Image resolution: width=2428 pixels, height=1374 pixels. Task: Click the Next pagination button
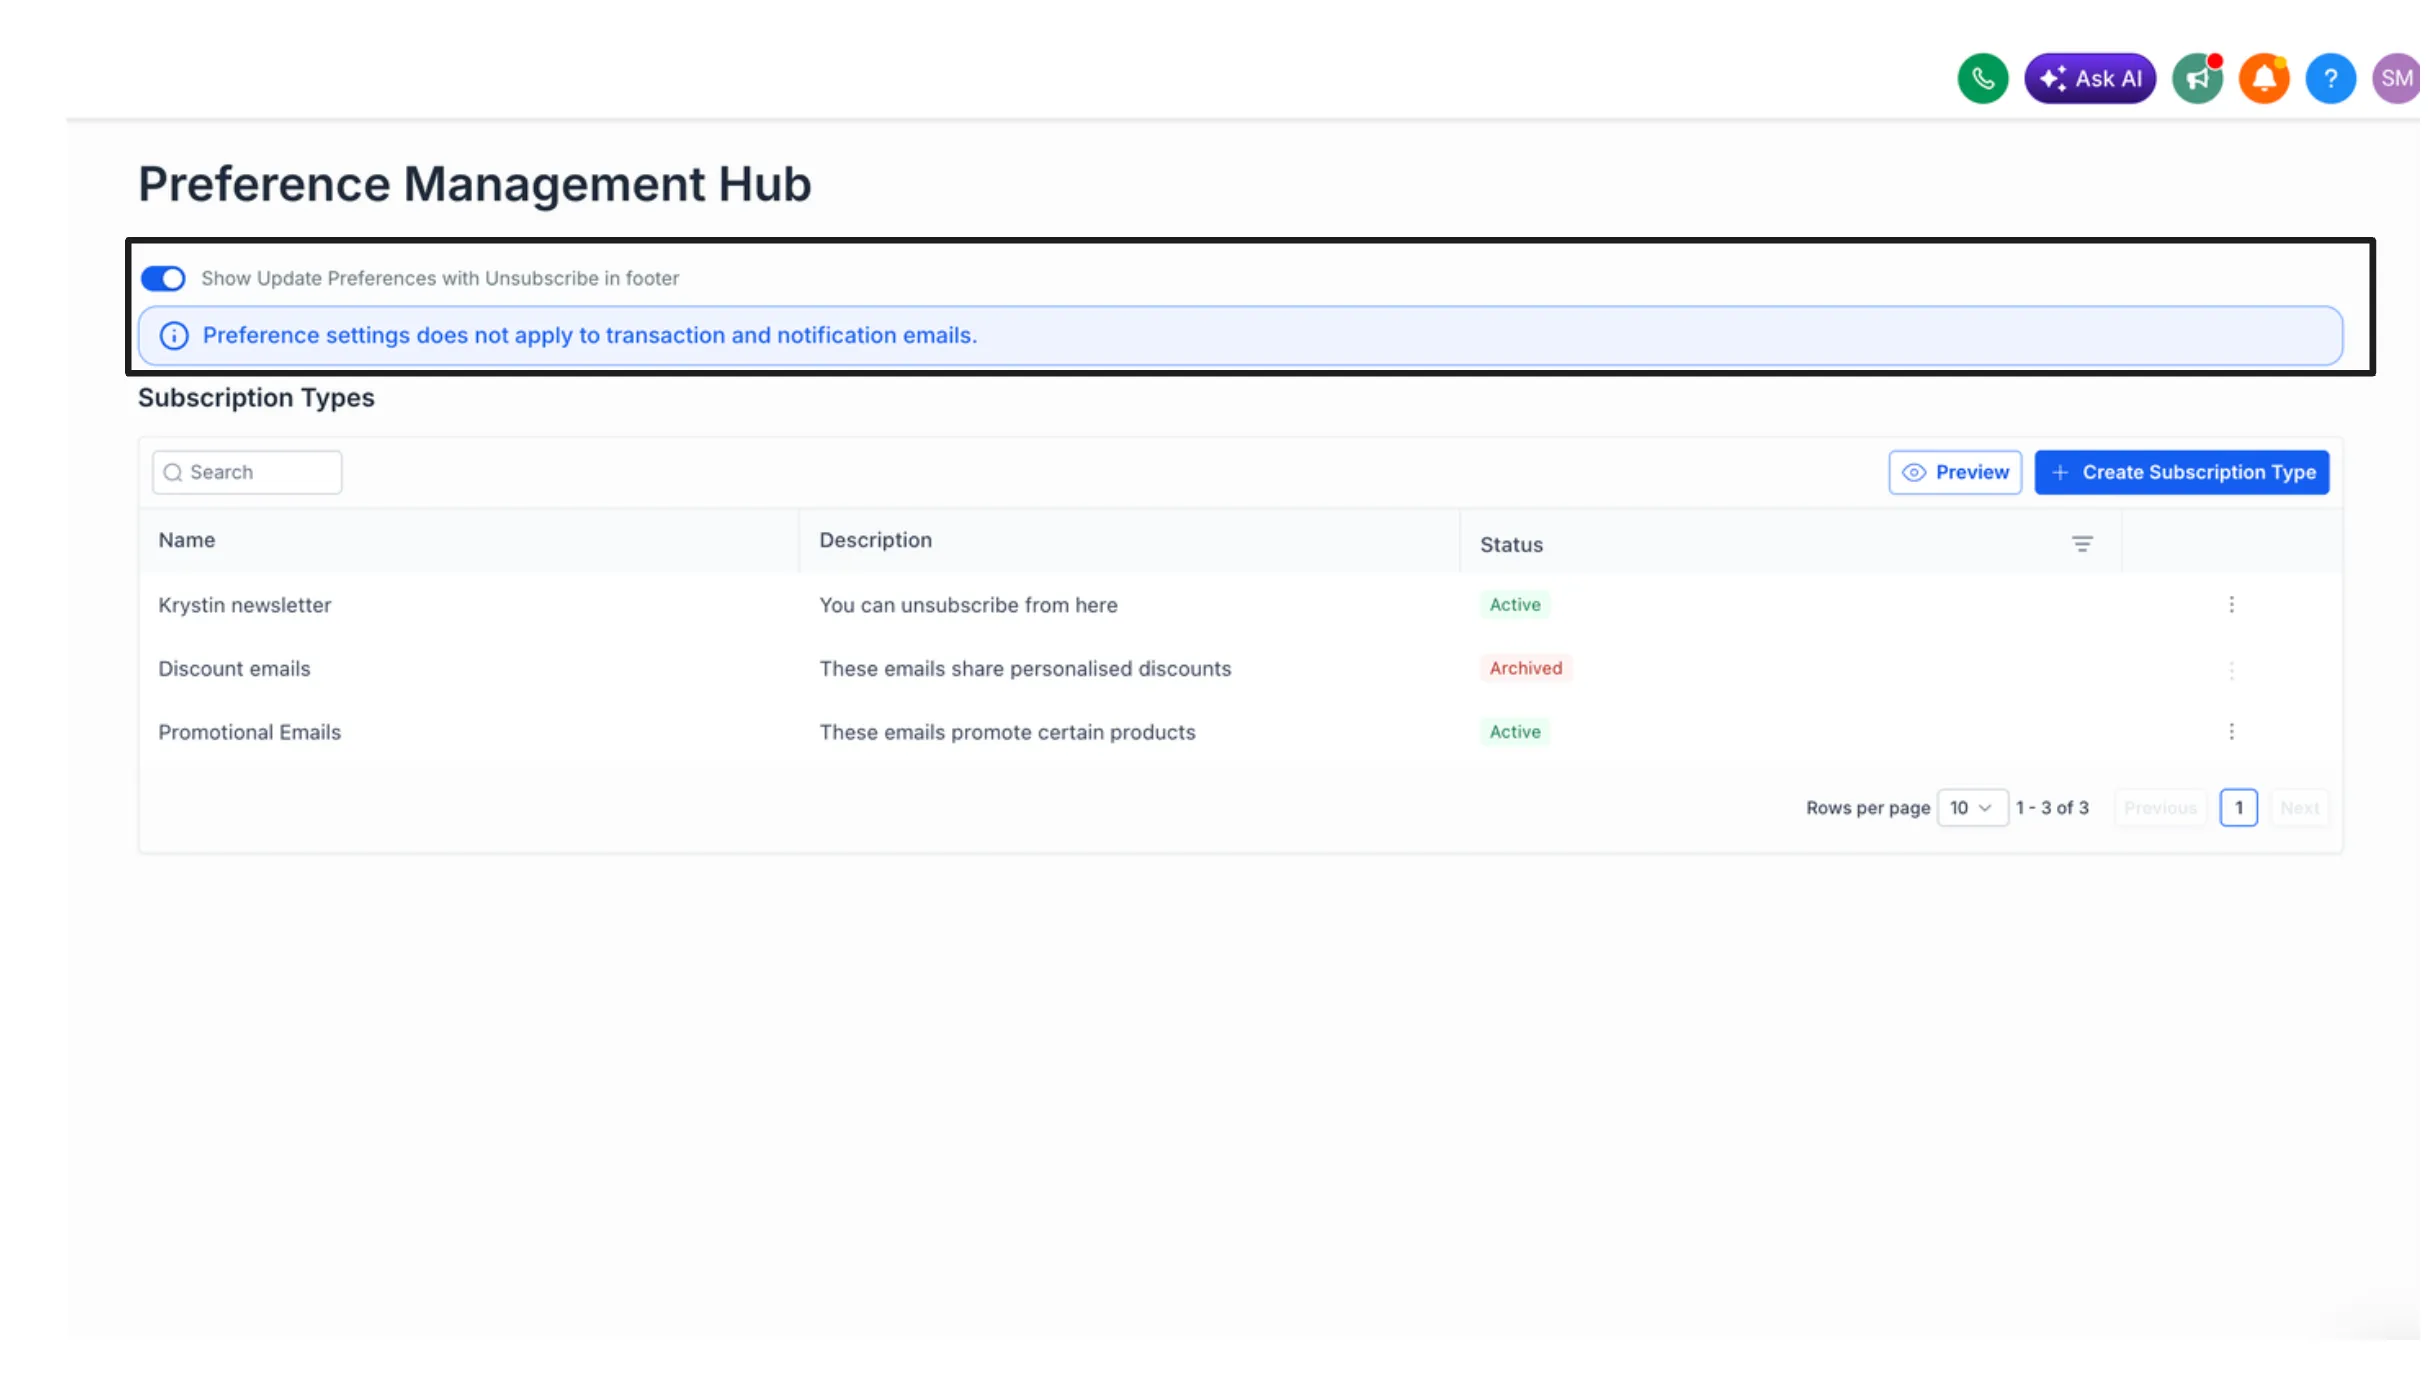point(2300,807)
